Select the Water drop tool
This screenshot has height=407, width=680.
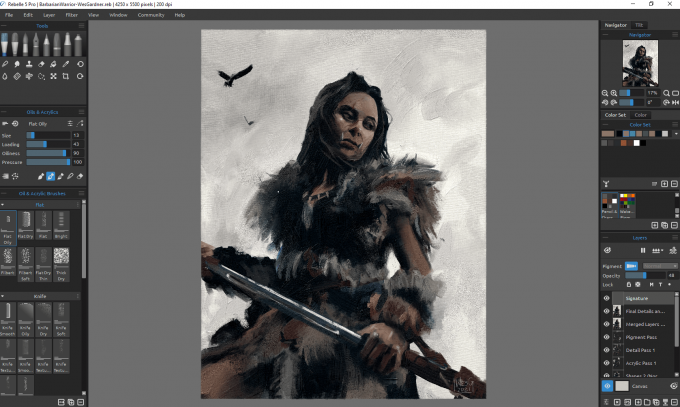click(x=5, y=76)
